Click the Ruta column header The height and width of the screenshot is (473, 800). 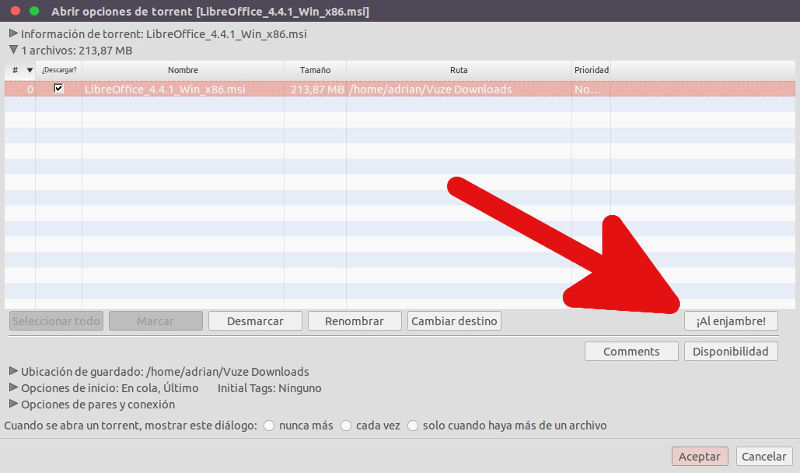458,70
